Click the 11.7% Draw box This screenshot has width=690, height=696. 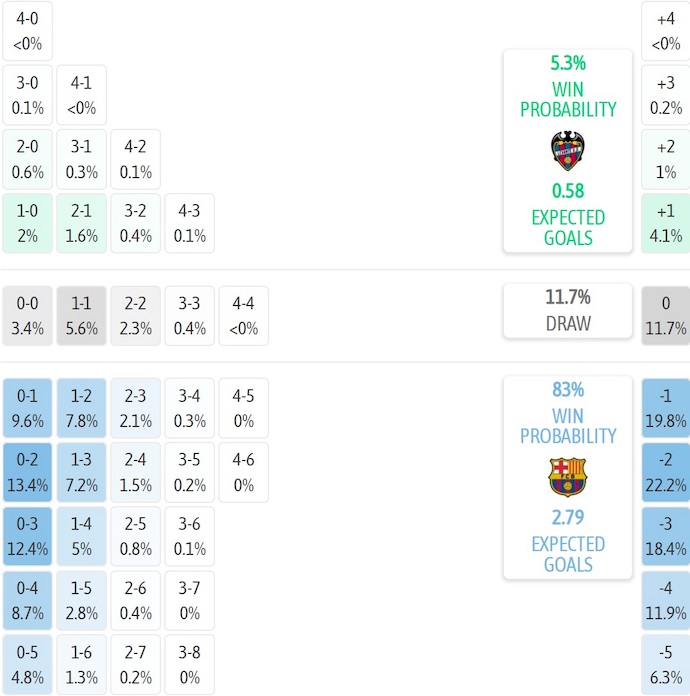click(567, 310)
